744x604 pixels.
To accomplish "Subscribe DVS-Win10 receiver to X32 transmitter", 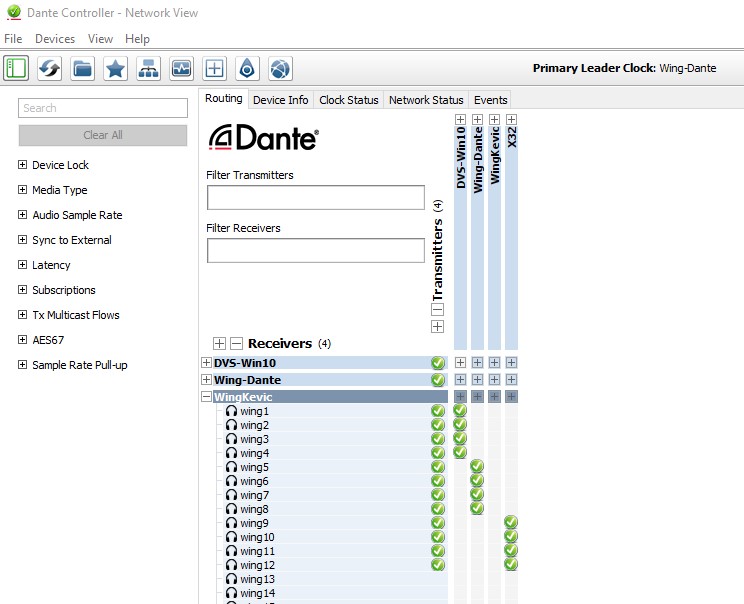I will (x=512, y=362).
